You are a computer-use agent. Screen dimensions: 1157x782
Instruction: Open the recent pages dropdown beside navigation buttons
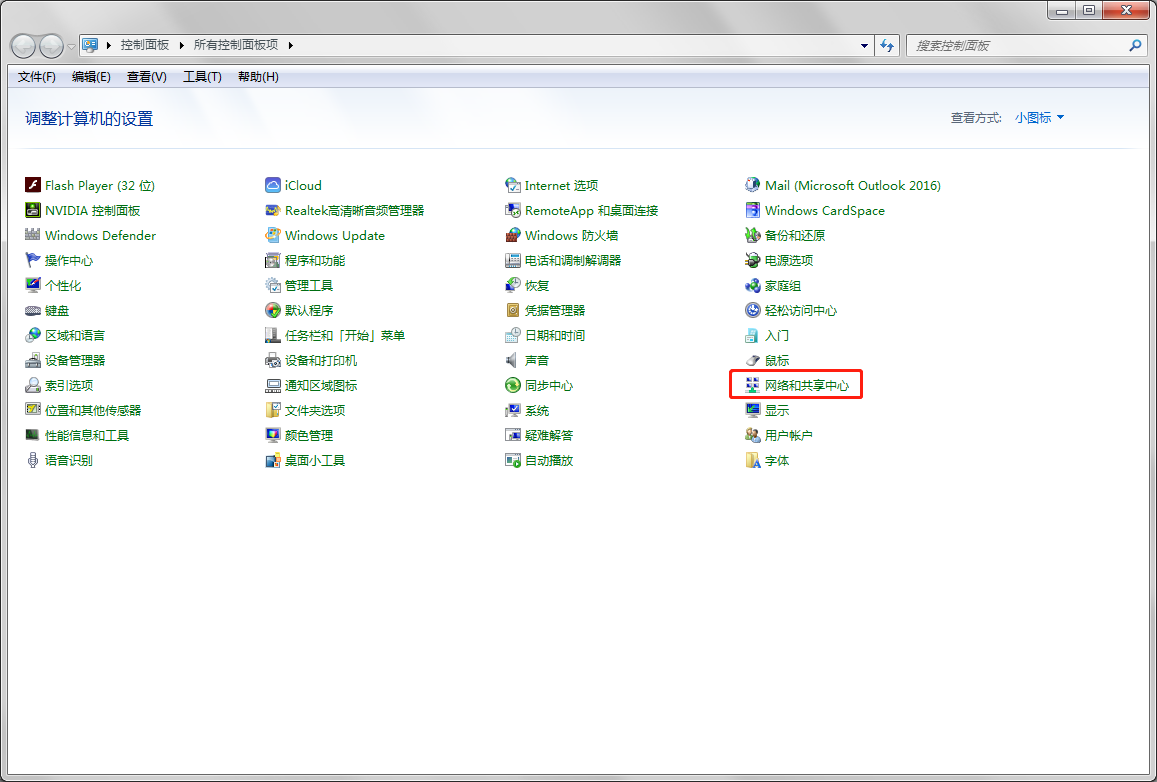coord(71,46)
